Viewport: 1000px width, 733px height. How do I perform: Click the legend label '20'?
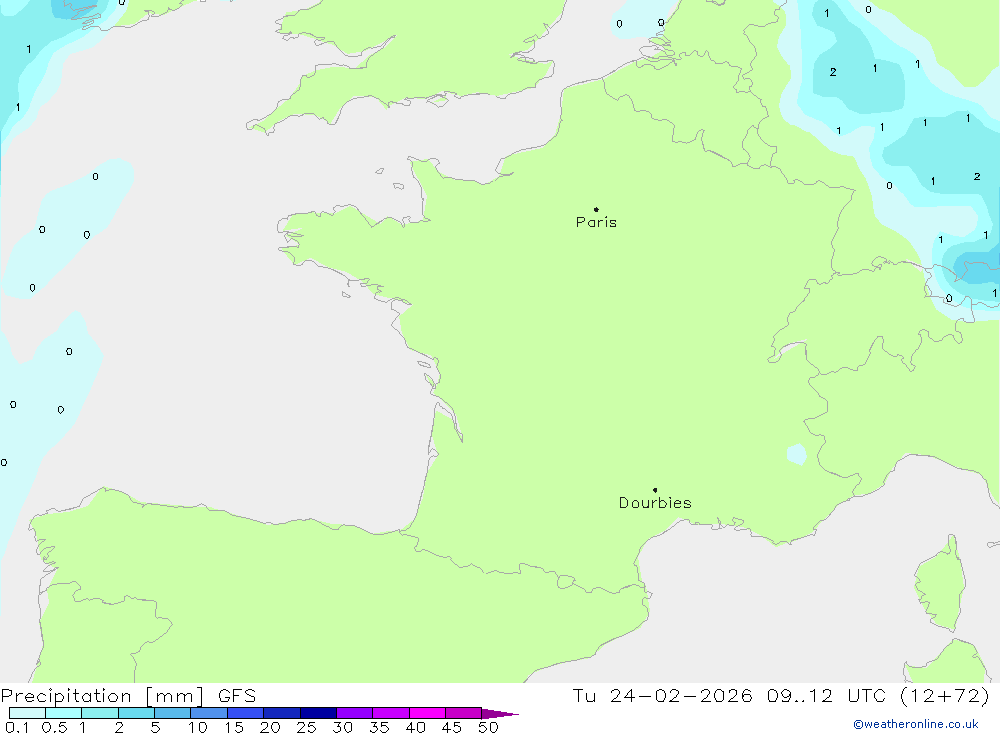coord(270,727)
